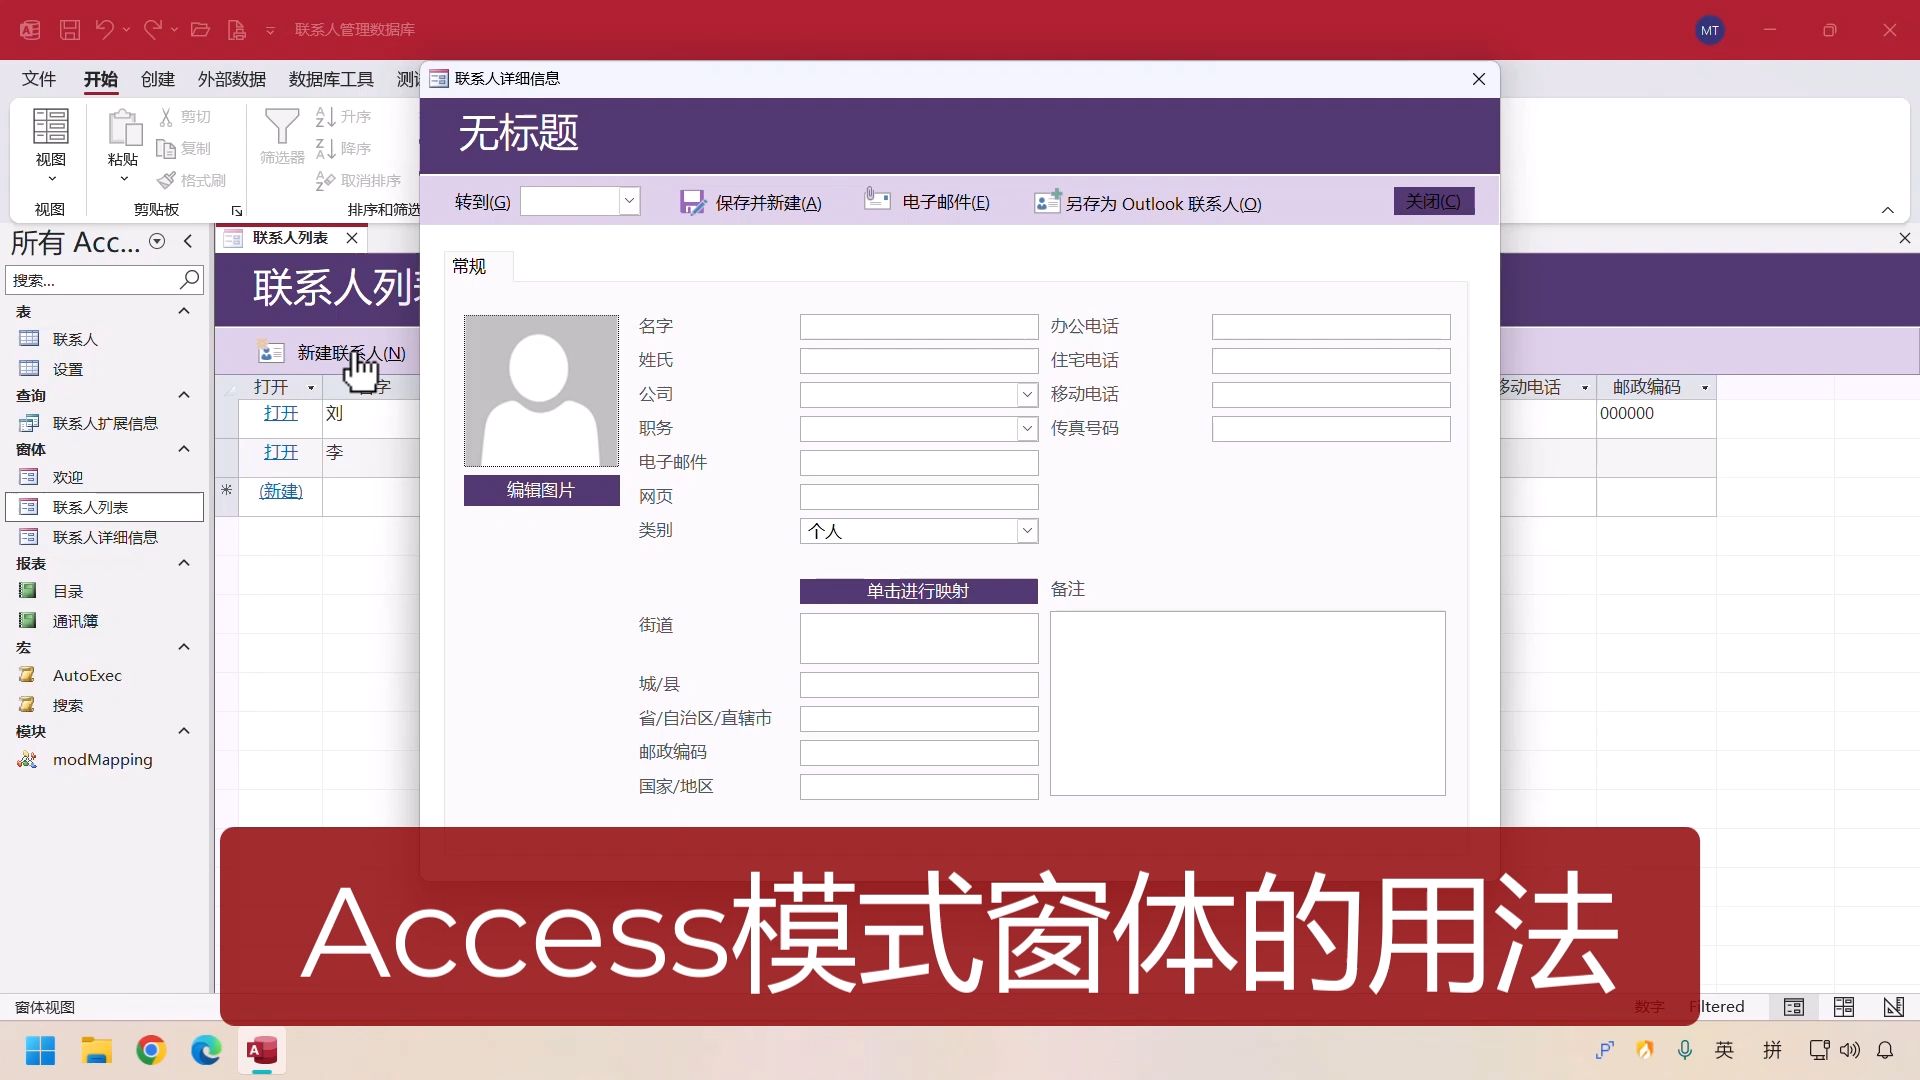Click the 关闭(C) button in dialog

tap(1433, 201)
